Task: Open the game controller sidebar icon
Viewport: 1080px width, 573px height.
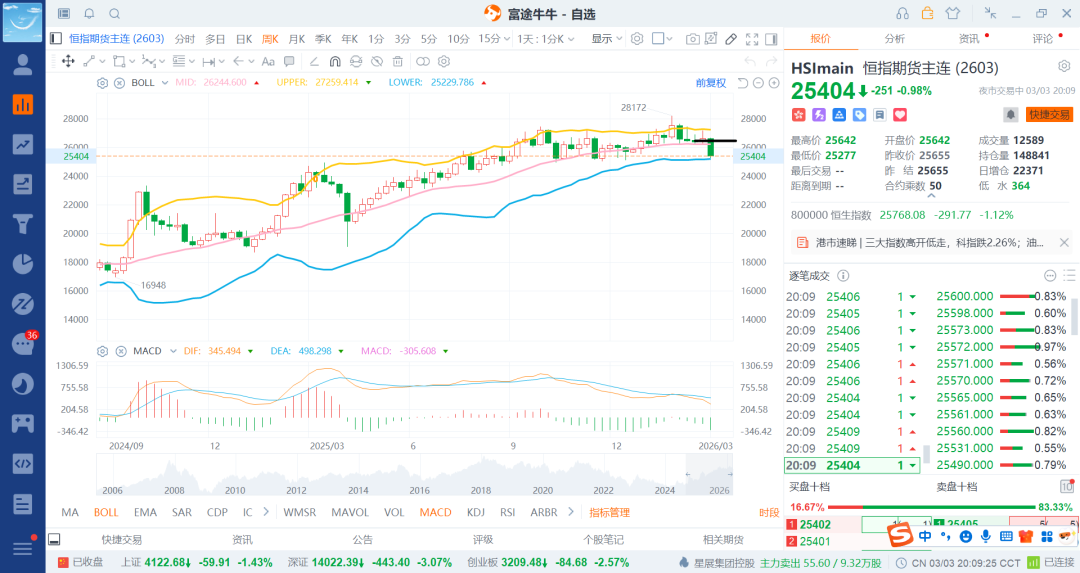Action: (x=23, y=423)
